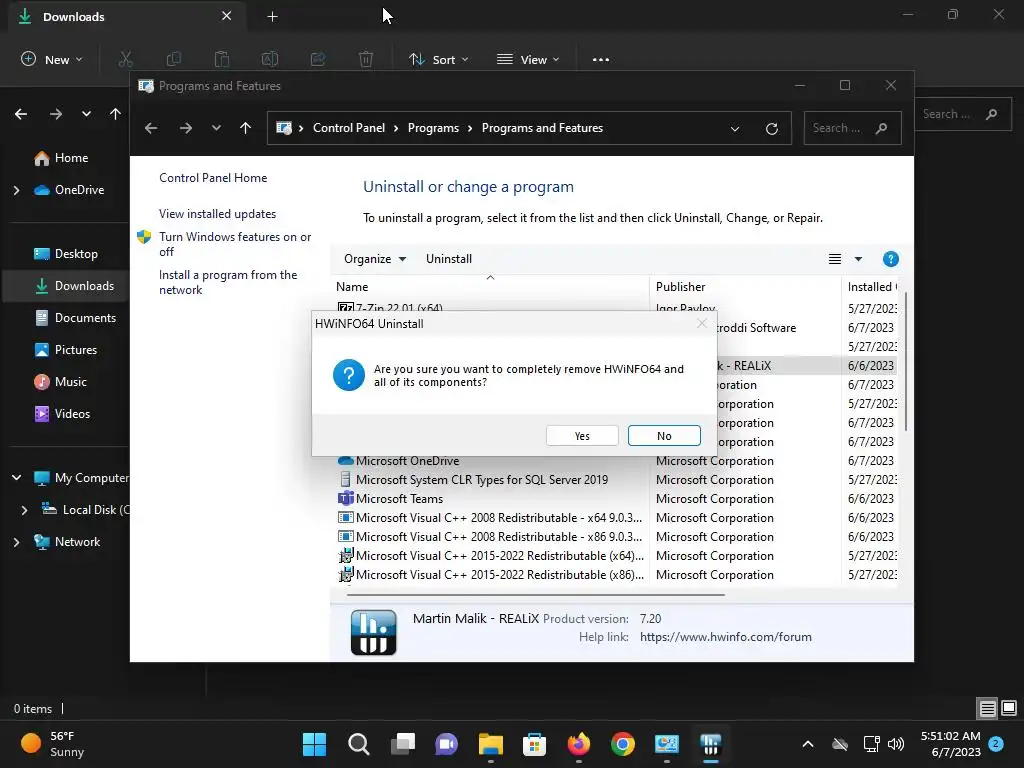Viewport: 1024px width, 768px height.
Task: Launch Google Chrome from the taskbar
Action: [622, 744]
